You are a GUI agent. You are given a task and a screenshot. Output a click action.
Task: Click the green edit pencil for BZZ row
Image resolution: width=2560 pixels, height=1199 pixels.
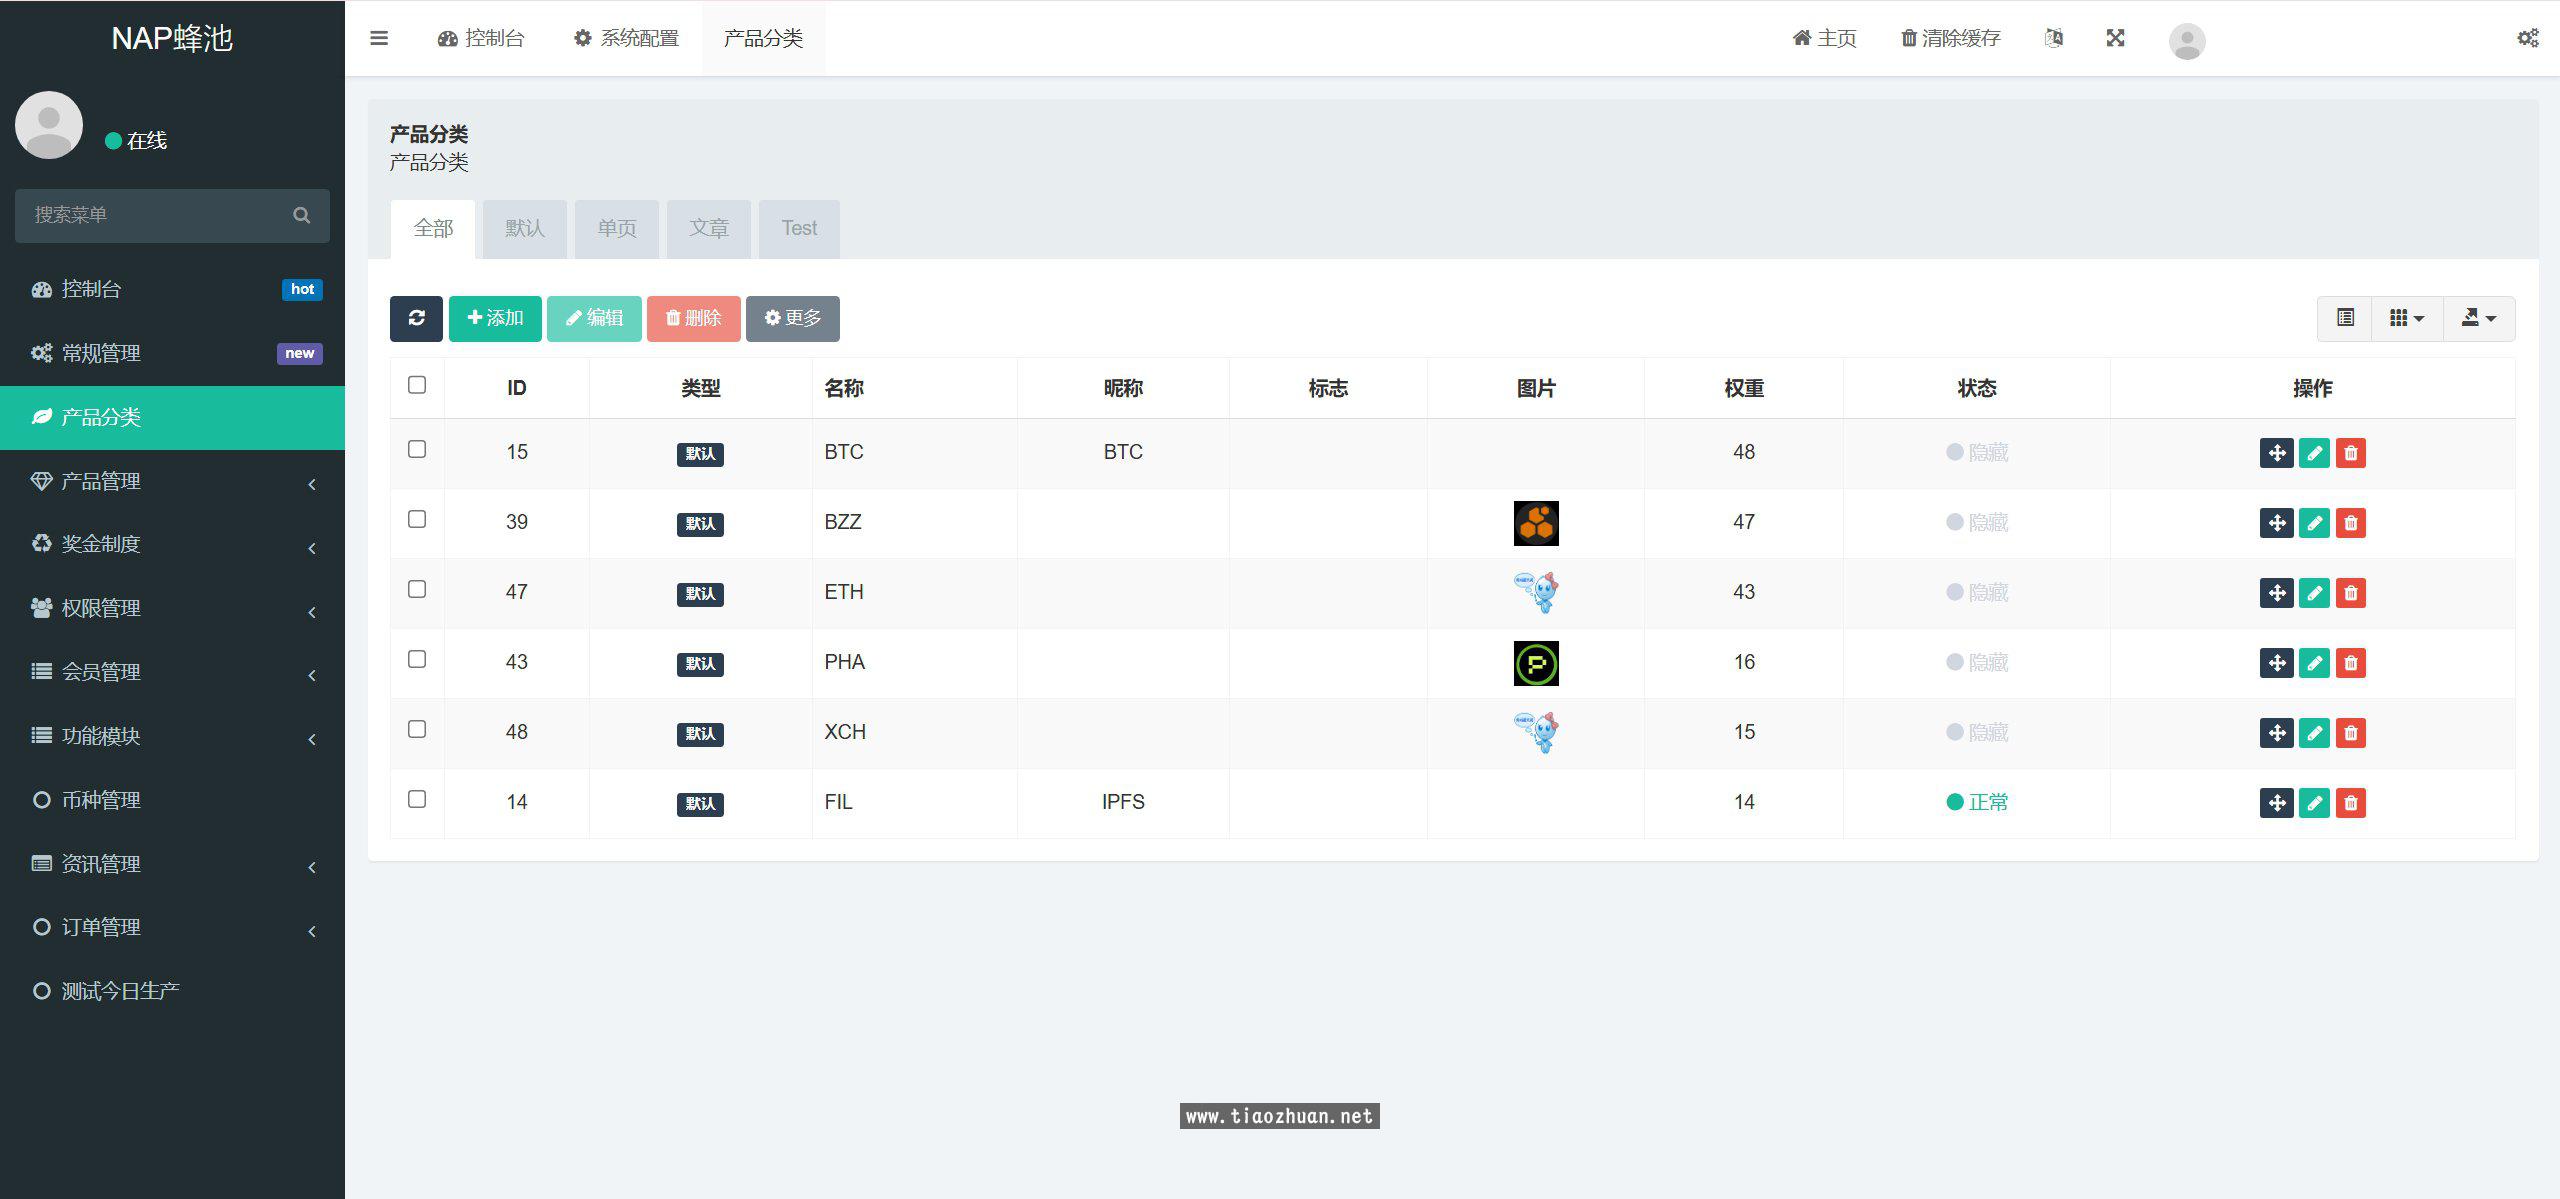click(x=2314, y=523)
